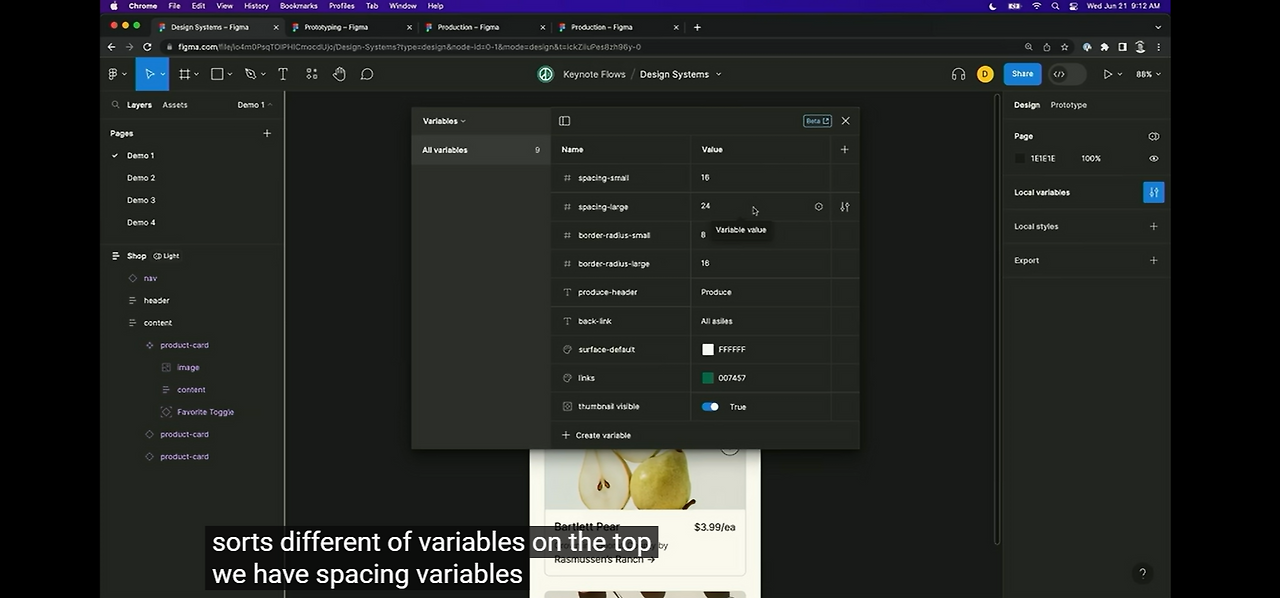
Task: Select the nav layer
Action: click(150, 278)
